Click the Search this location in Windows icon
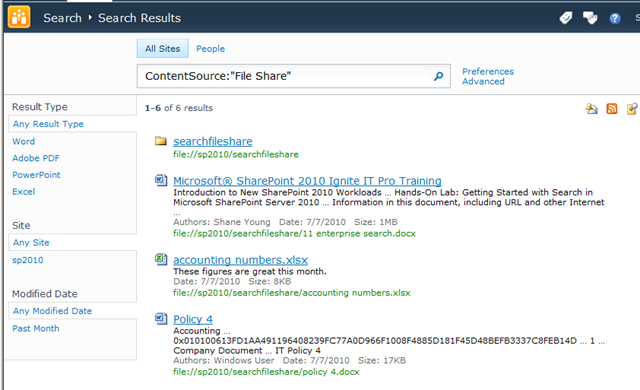 click(x=632, y=109)
